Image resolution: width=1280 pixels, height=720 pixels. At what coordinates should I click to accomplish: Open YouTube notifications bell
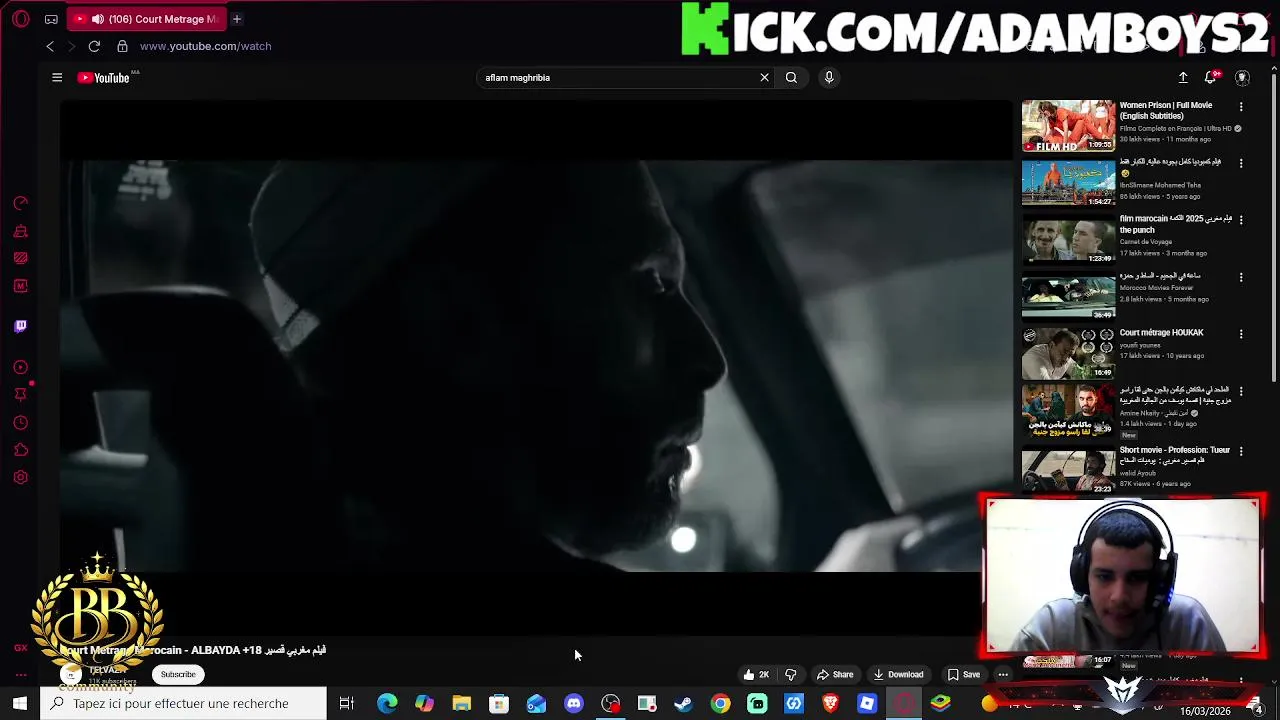coord(1211,77)
